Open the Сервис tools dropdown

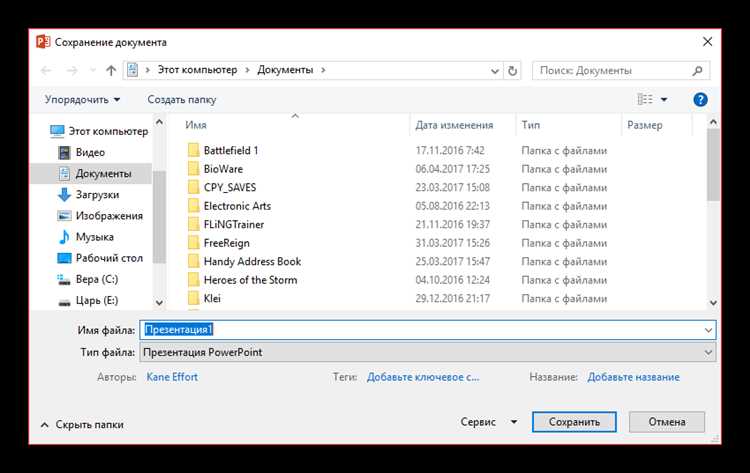[x=489, y=422]
